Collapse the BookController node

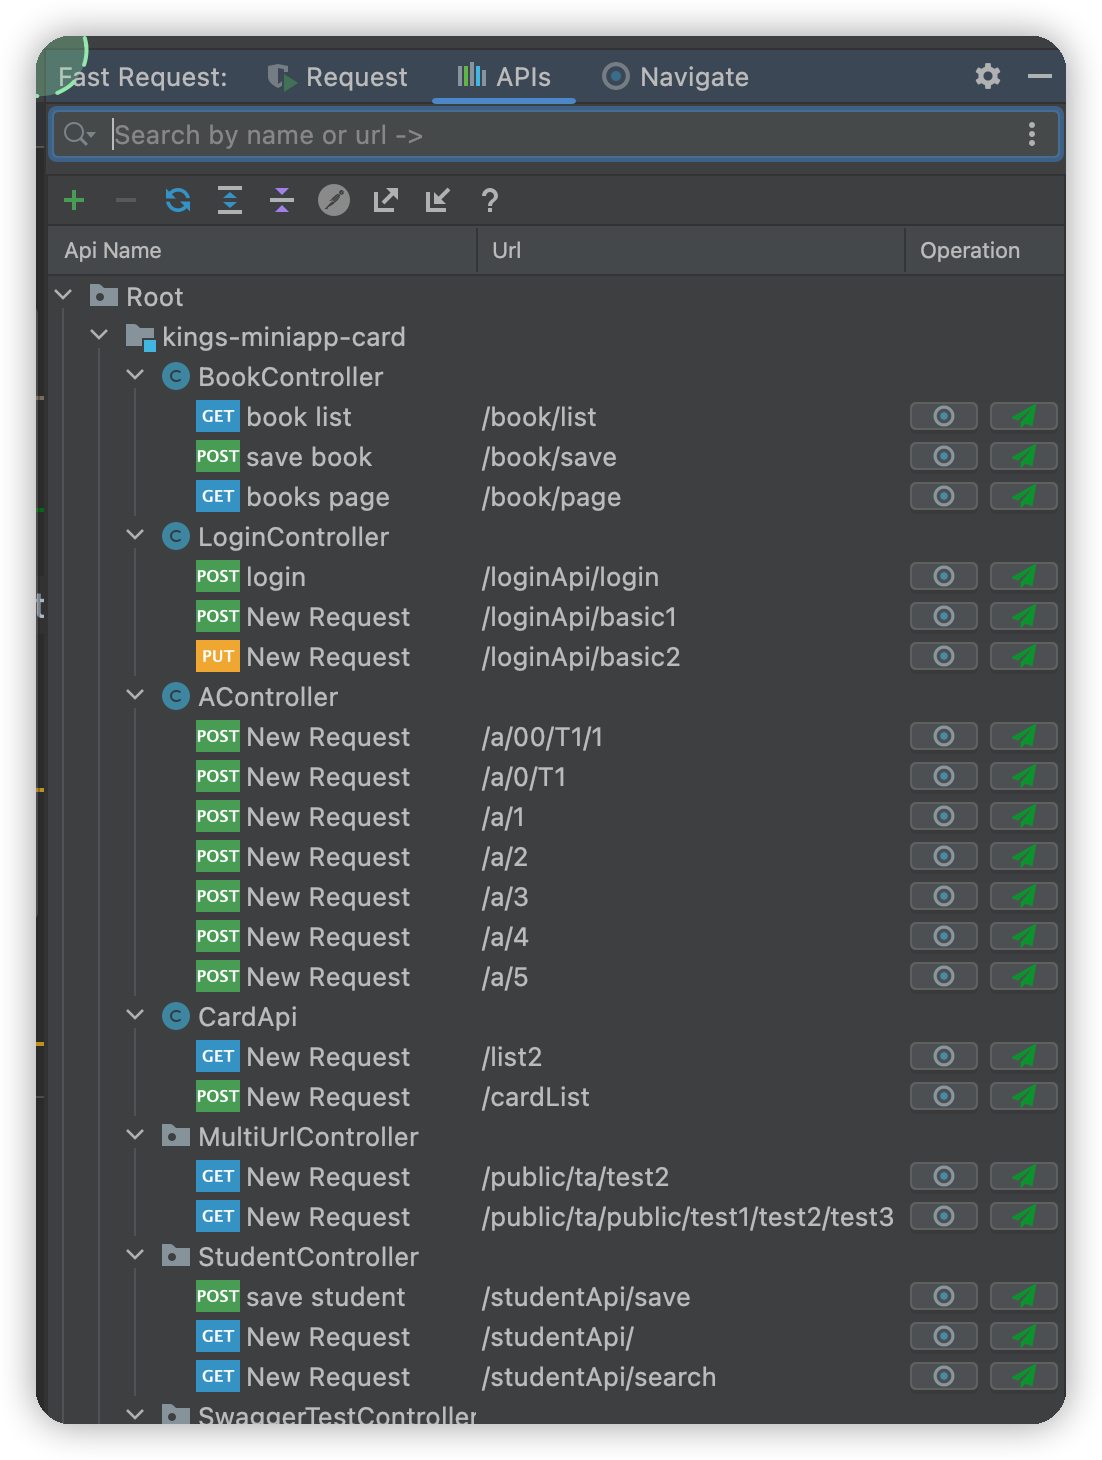point(136,376)
